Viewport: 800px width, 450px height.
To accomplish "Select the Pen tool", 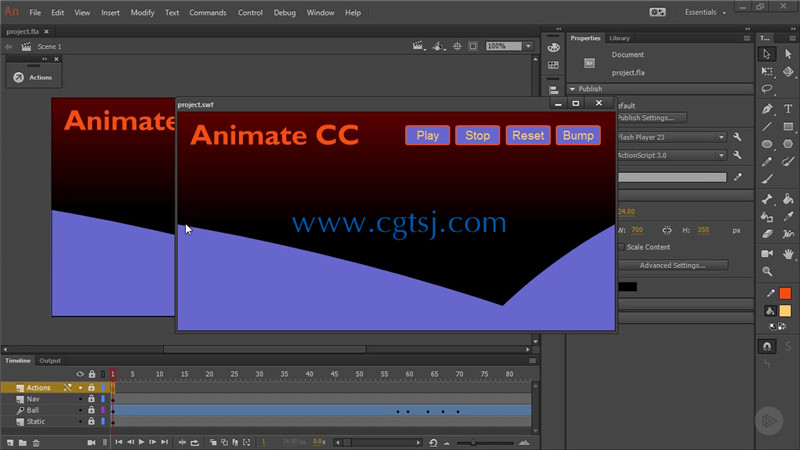I will pyautogui.click(x=767, y=109).
